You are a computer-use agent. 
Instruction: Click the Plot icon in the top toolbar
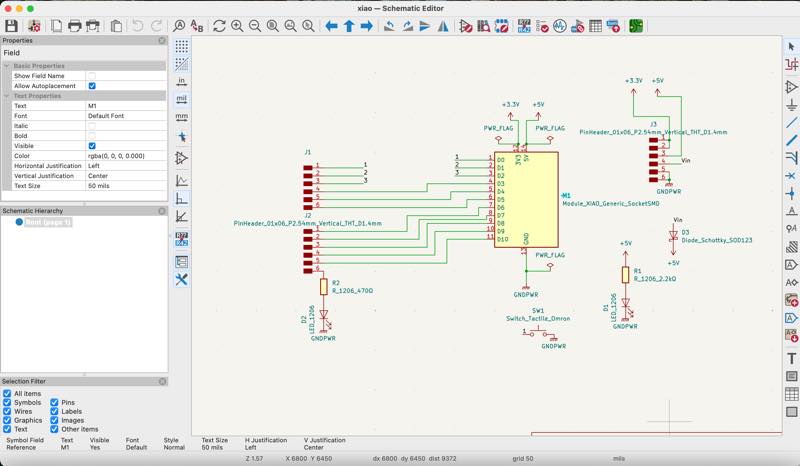pyautogui.click(x=93, y=26)
